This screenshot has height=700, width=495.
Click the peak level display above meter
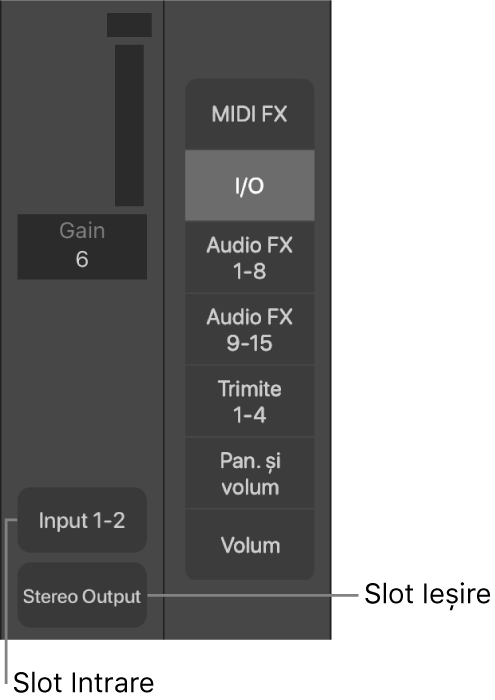pos(129,25)
